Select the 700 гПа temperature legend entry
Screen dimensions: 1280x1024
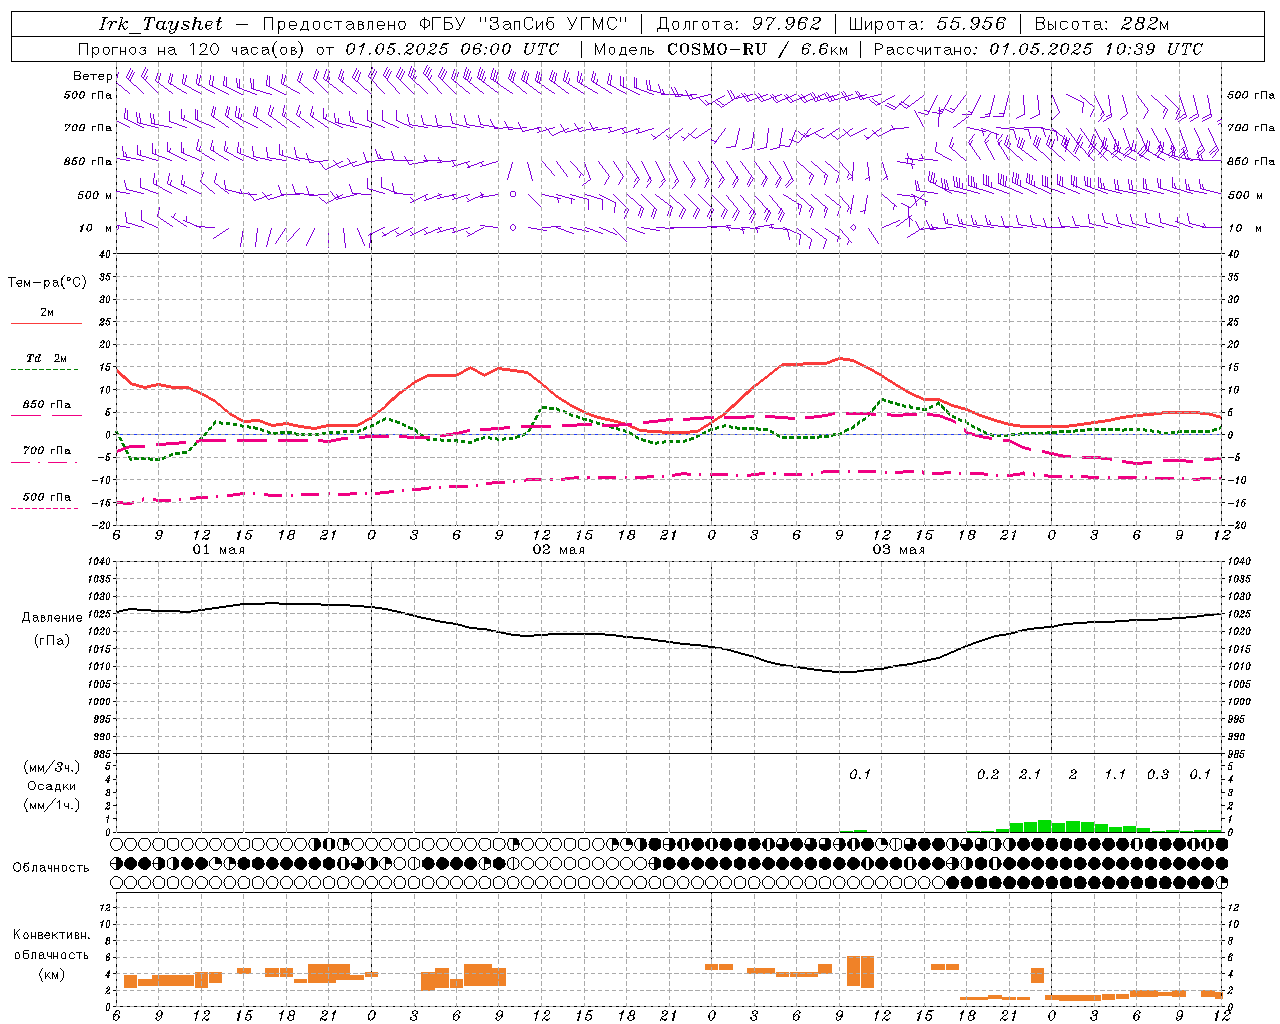coord(47,451)
